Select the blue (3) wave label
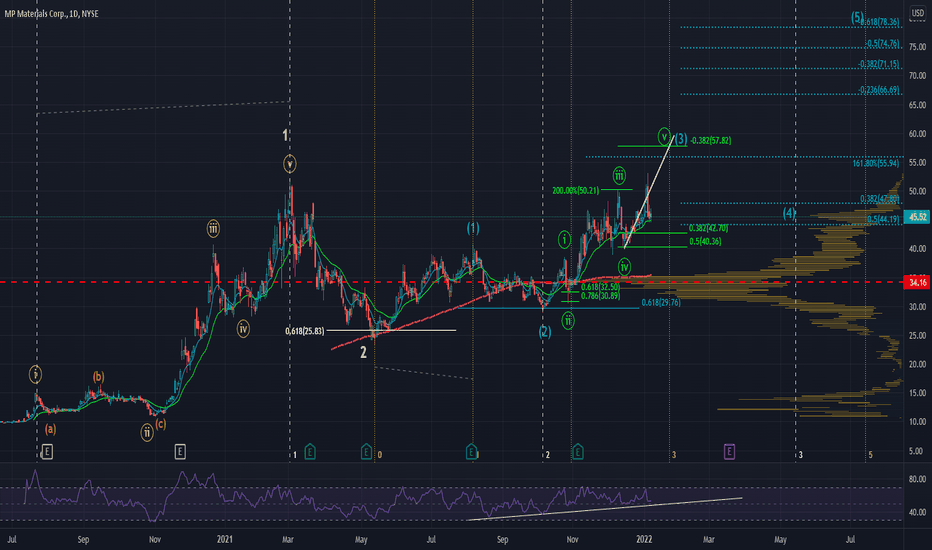Image resolution: width=932 pixels, height=550 pixels. click(681, 139)
